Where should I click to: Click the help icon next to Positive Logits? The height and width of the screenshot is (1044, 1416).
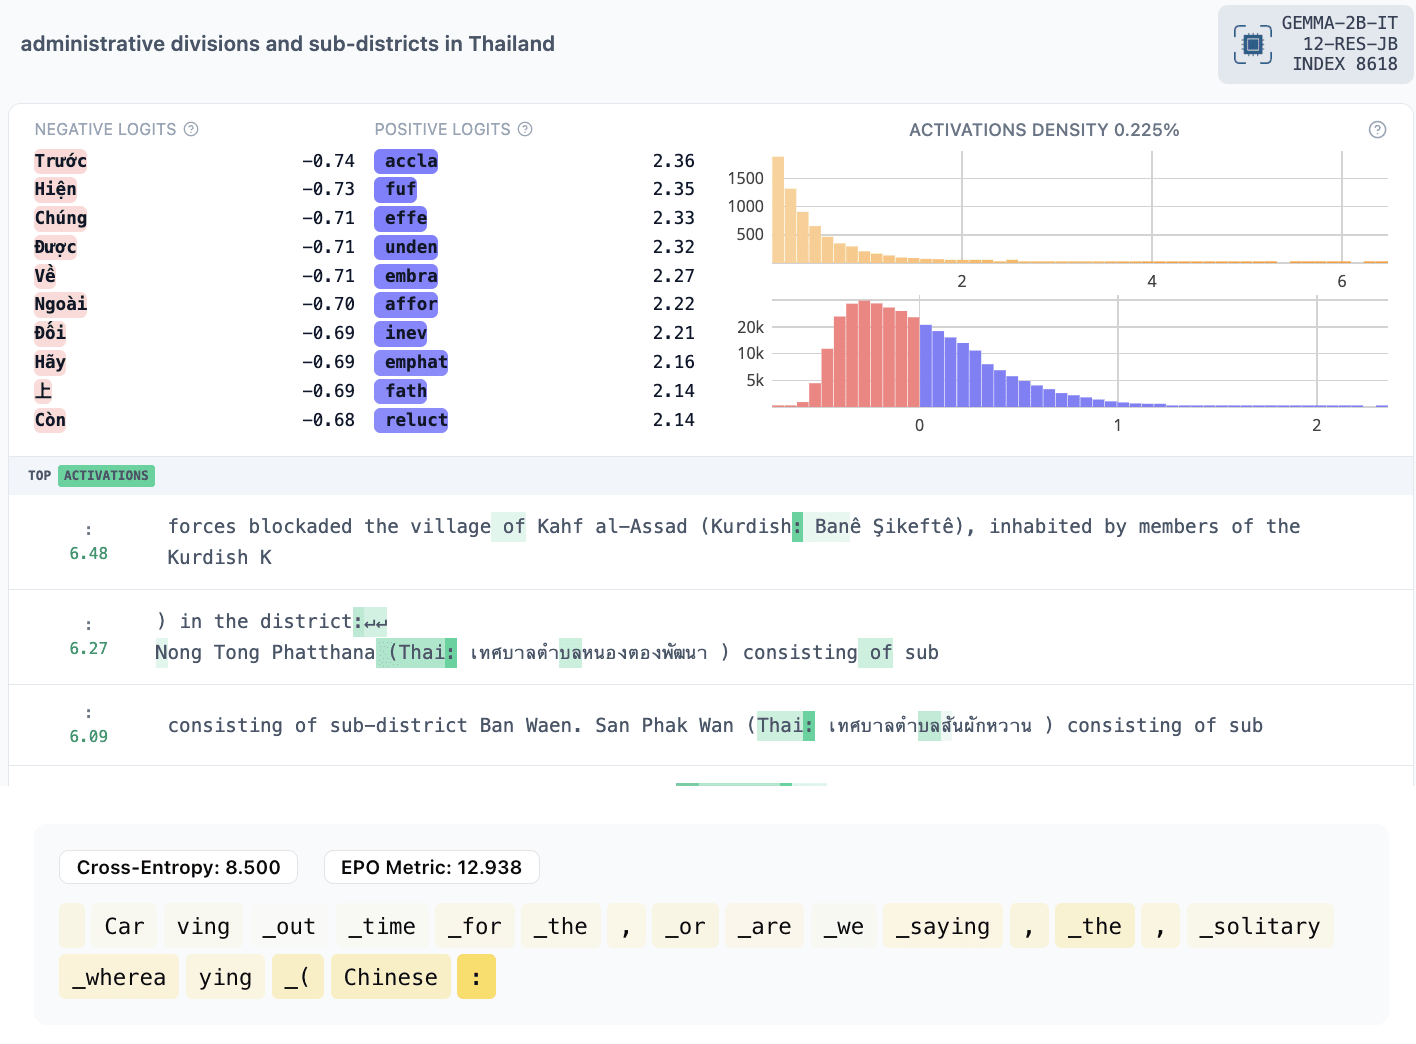(525, 129)
